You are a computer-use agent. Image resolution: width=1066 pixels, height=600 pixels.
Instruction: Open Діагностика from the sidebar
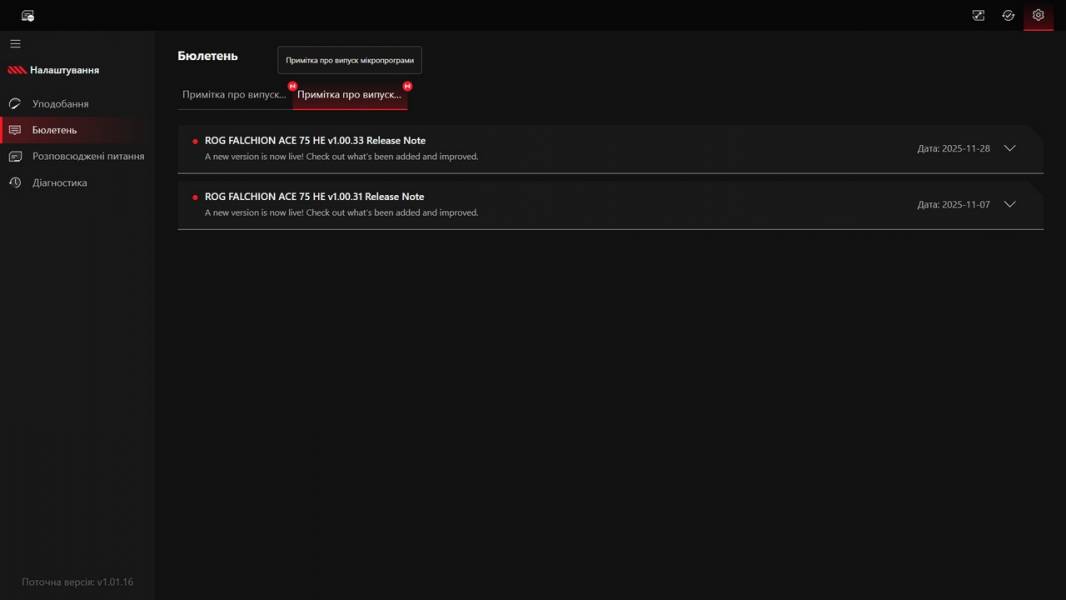click(59, 183)
